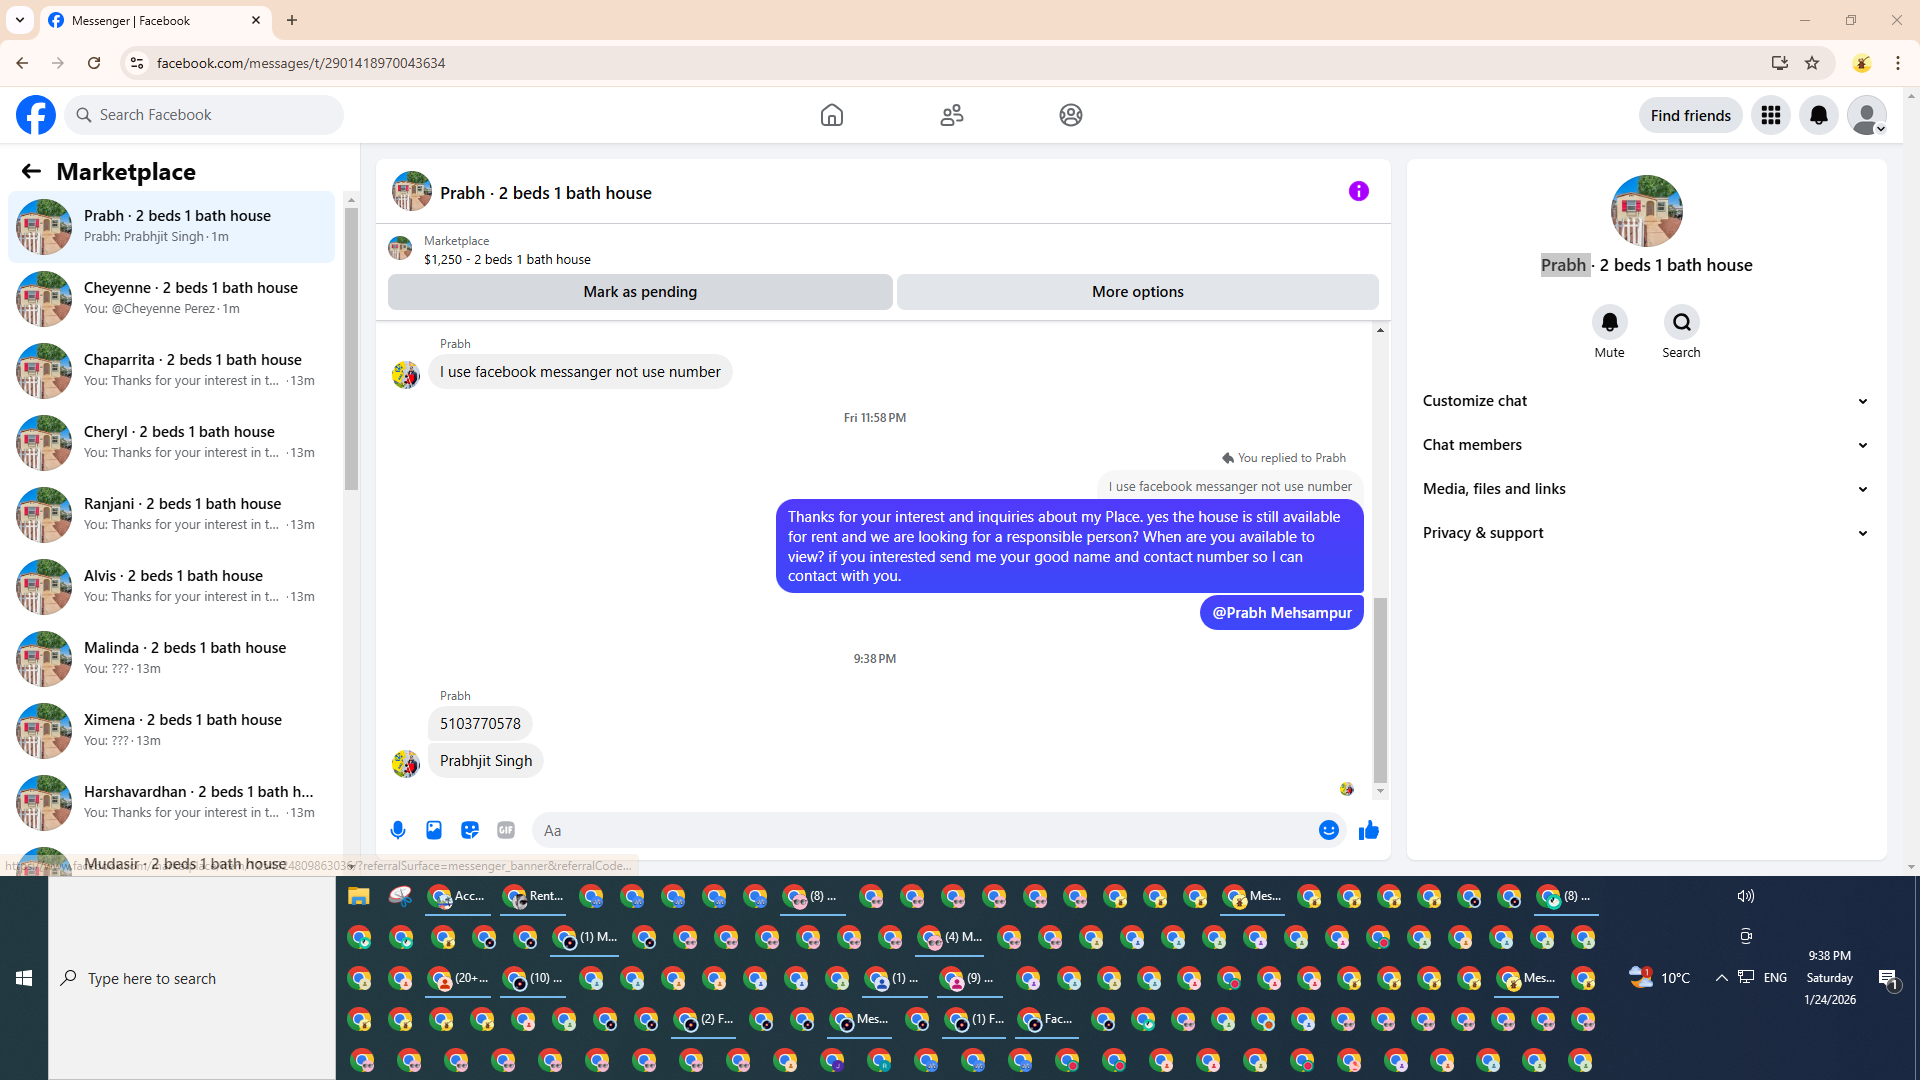Expand the Chat members section
Image resolution: width=1920 pixels, height=1080 pixels.
click(x=1645, y=445)
